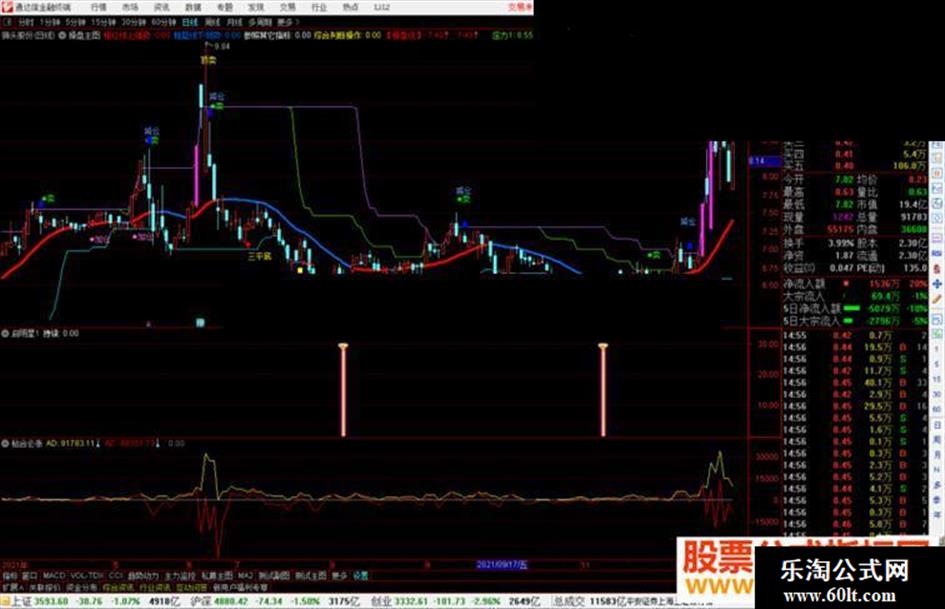Click the circle icon beside 启明星 indicator
Viewport: 945px width, 609px height.
[x=5, y=333]
